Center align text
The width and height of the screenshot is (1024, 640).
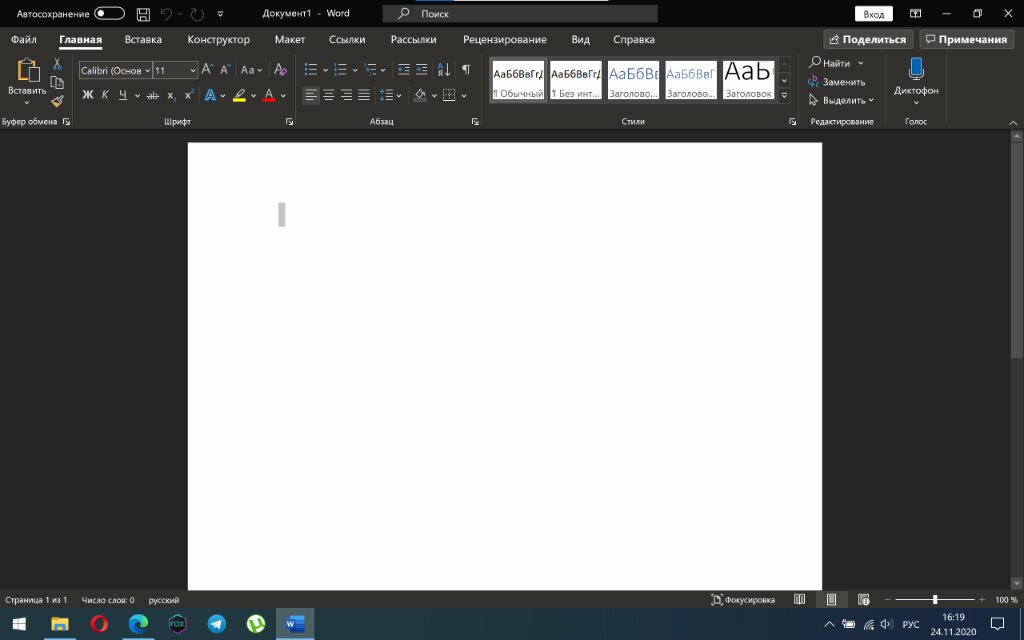(328, 95)
